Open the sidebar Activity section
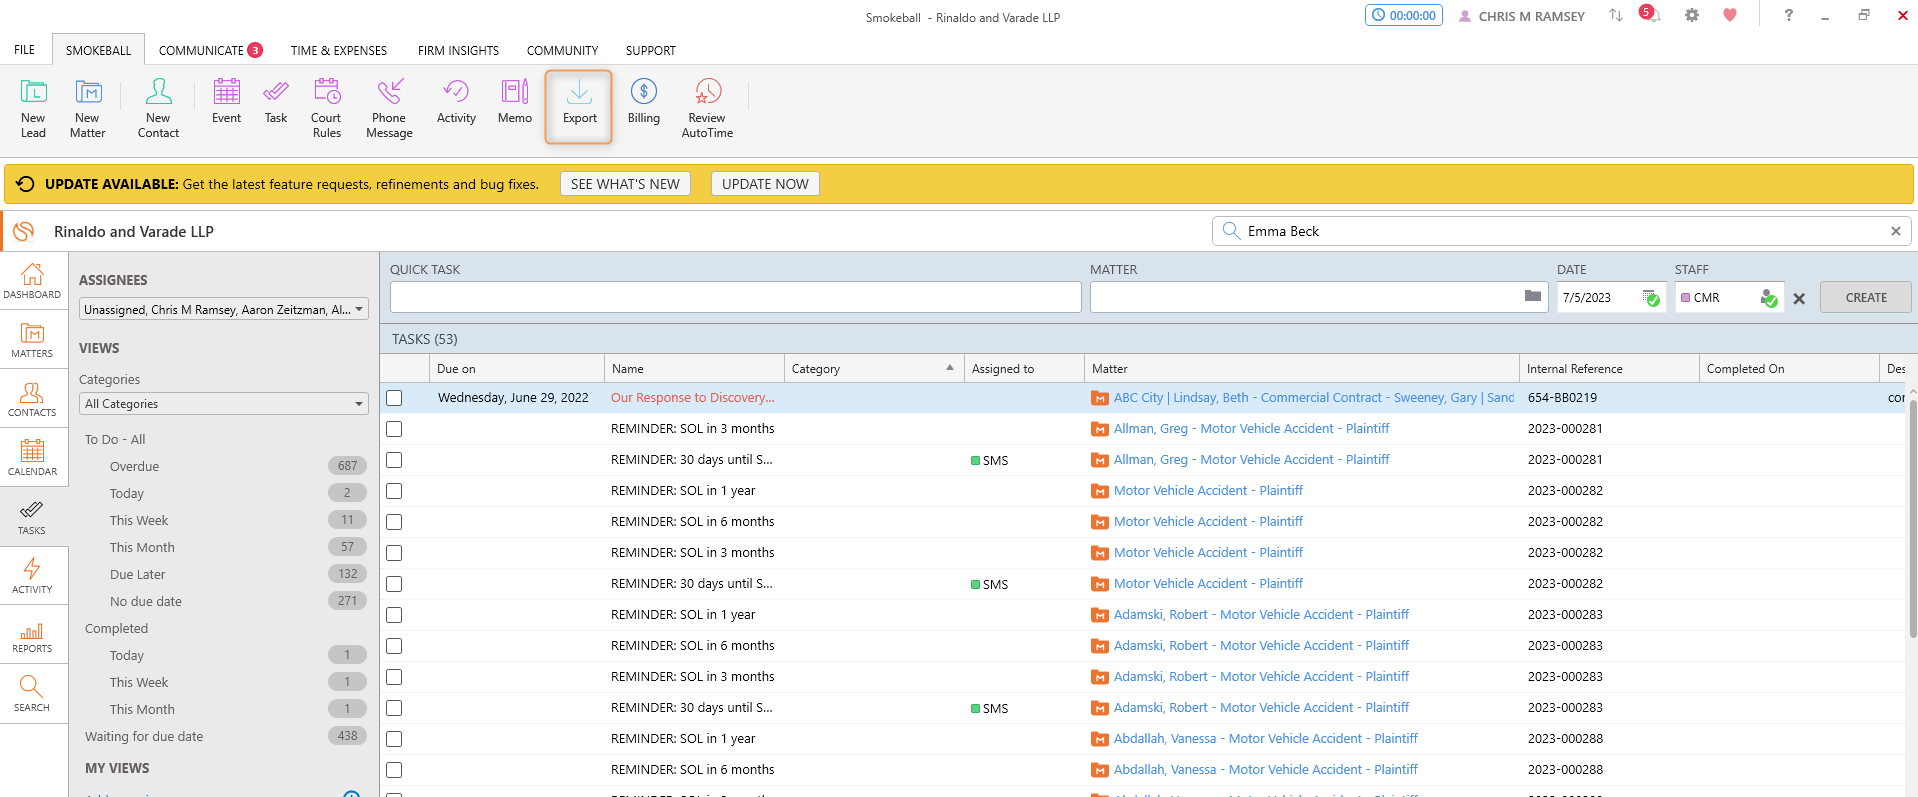 (x=32, y=576)
